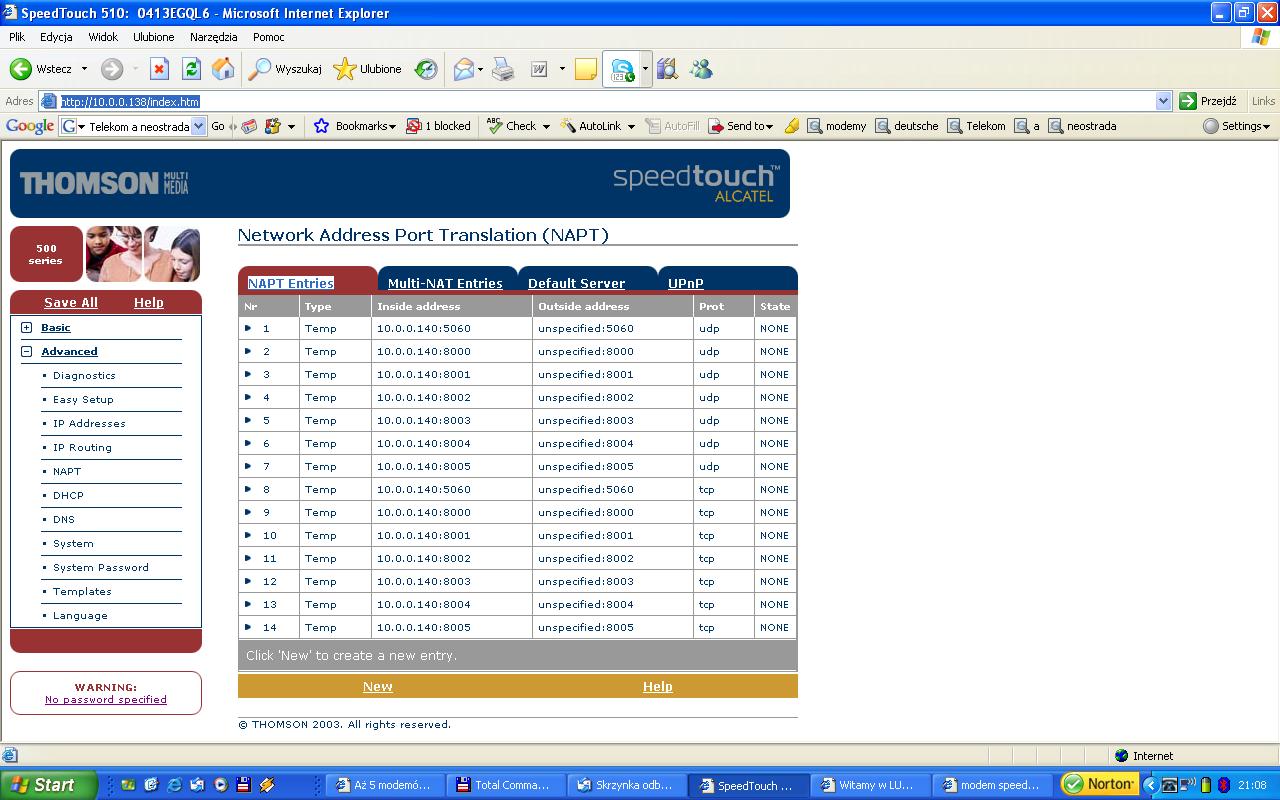Click the address bar URL field
Image resolution: width=1280 pixels, height=800 pixels.
(605, 101)
